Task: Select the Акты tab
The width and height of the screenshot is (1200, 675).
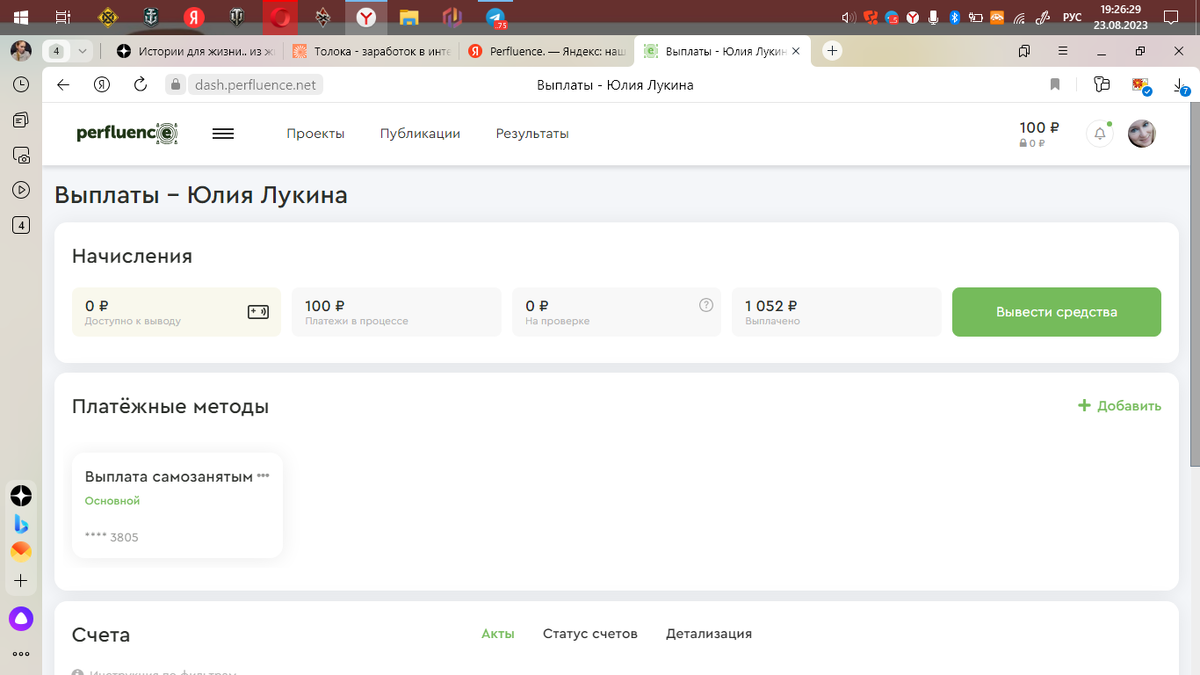Action: click(498, 633)
